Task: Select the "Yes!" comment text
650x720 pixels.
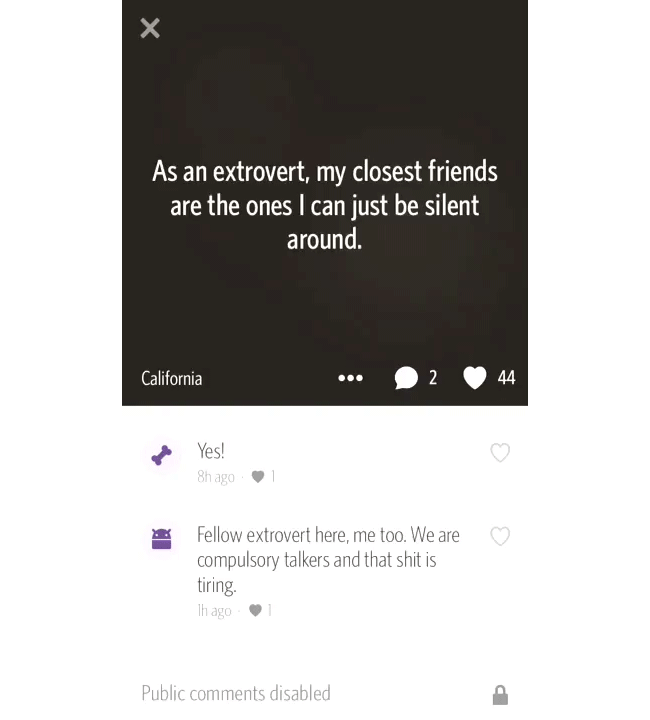Action: pyautogui.click(x=211, y=451)
